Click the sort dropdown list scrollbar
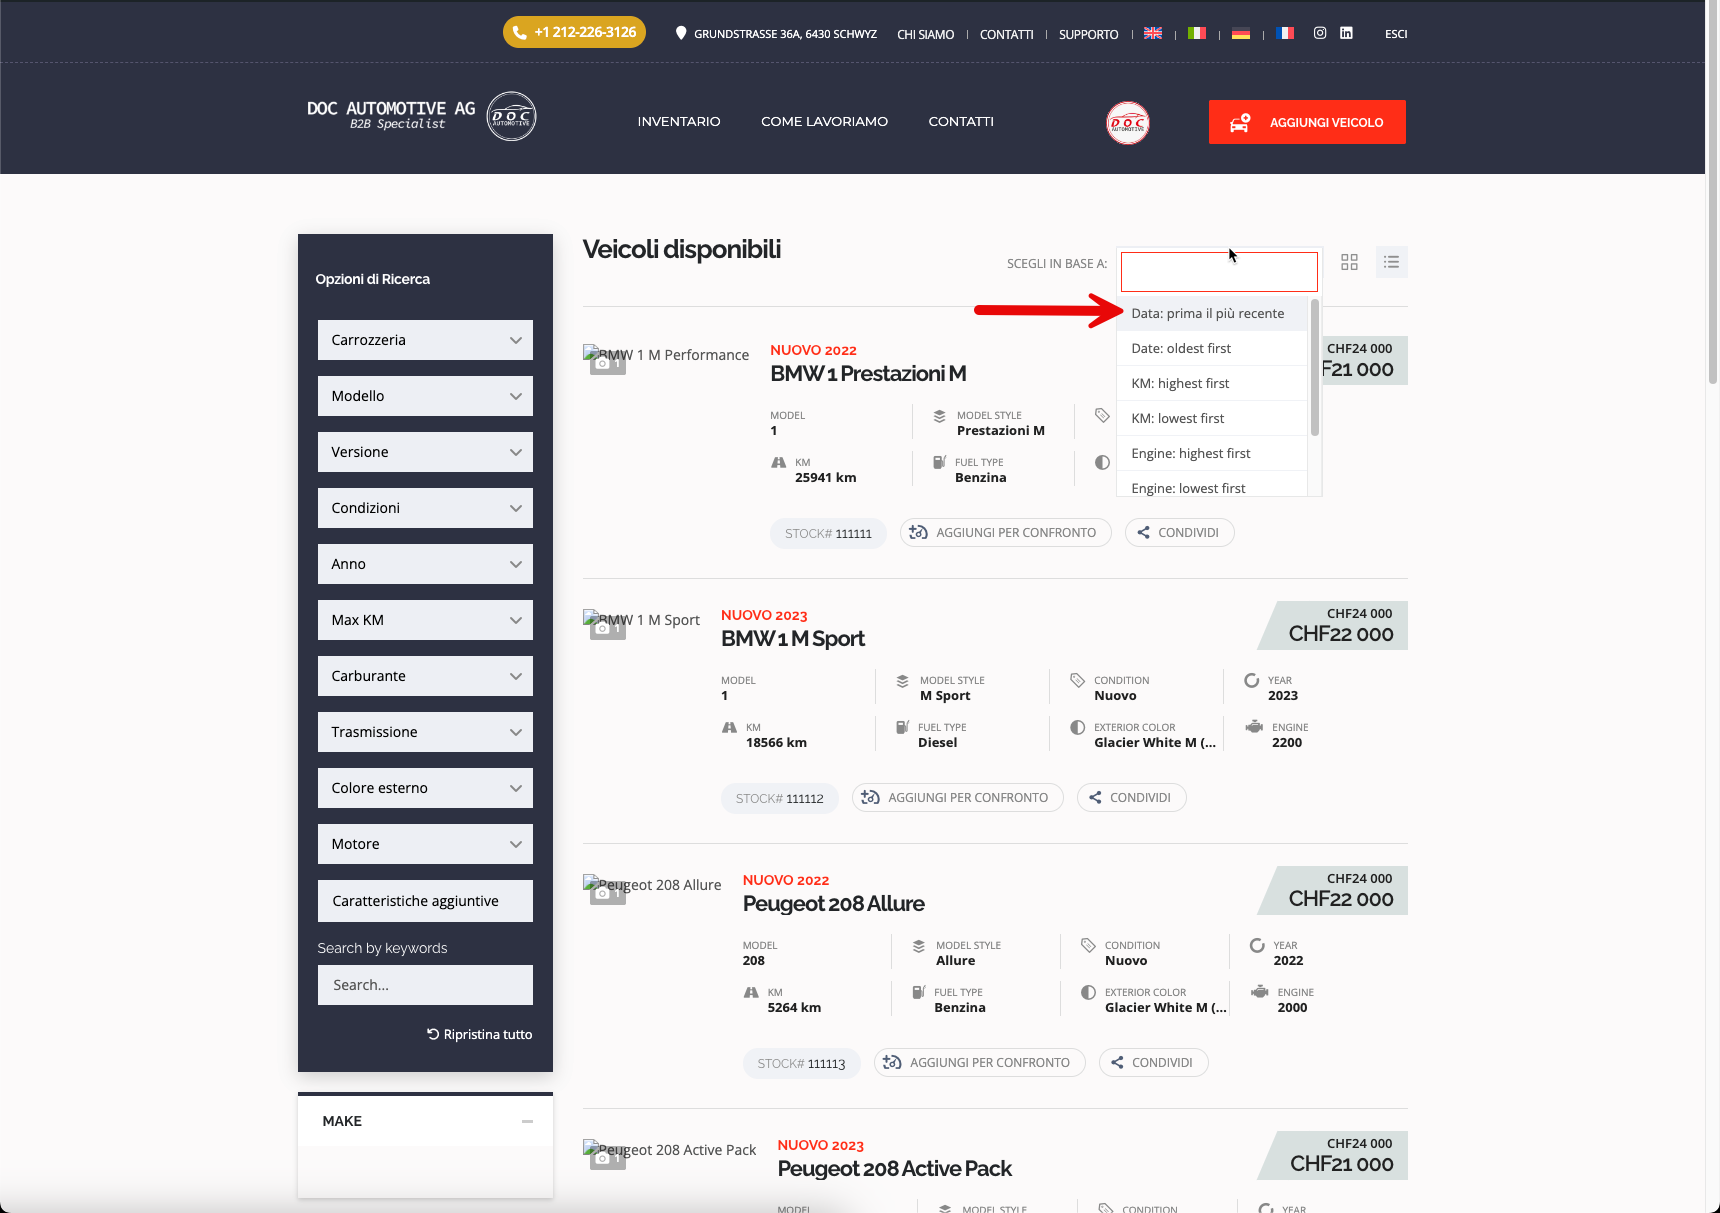This screenshot has height=1213, width=1720. coord(1315,367)
